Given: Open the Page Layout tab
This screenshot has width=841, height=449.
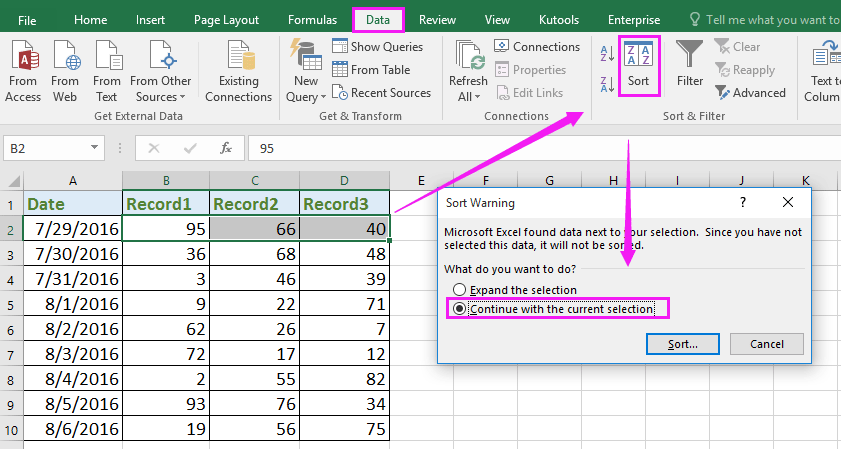Looking at the screenshot, I should coord(226,19).
